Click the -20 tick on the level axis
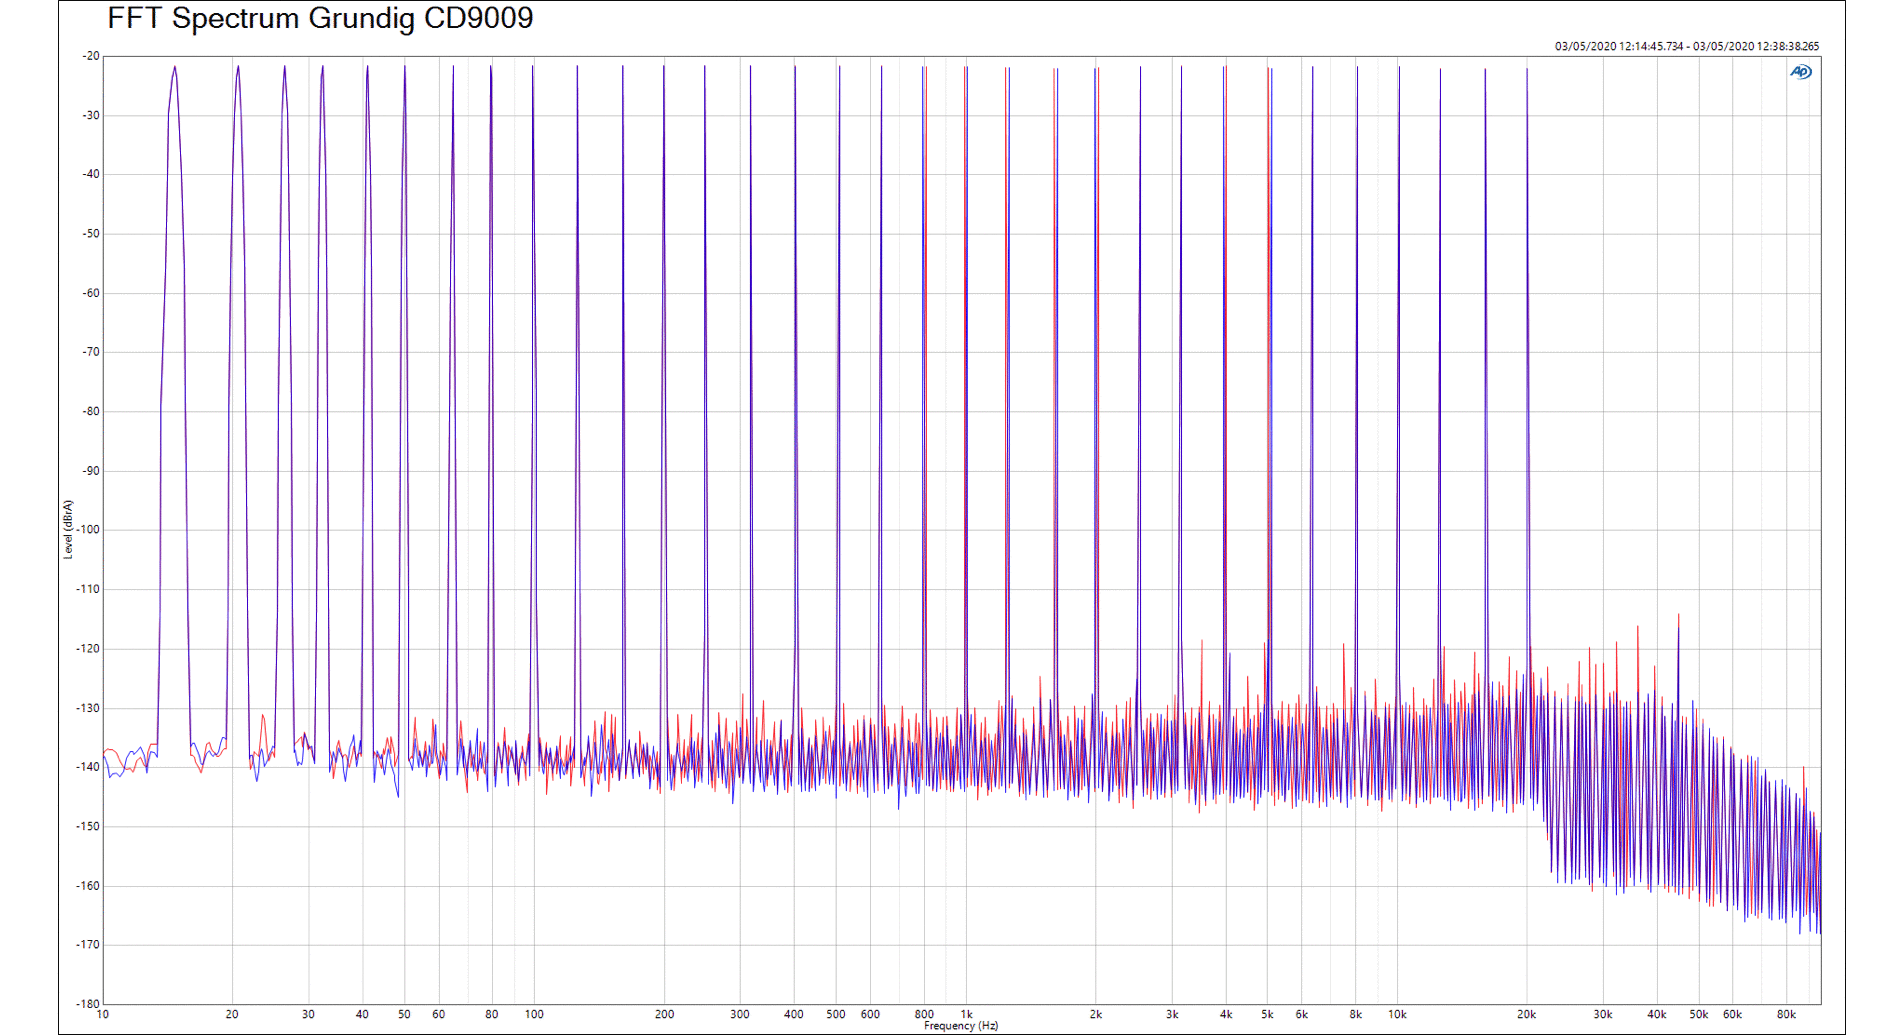 (x=91, y=56)
